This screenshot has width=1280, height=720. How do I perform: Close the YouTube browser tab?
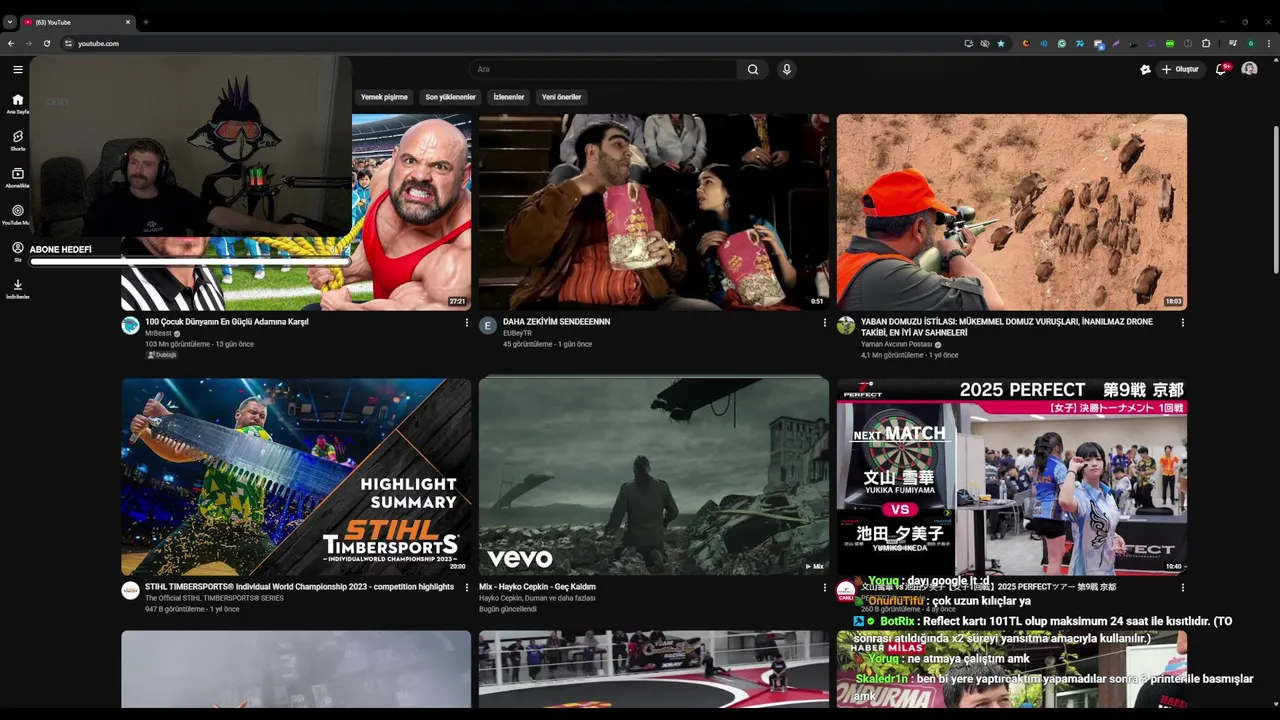[x=128, y=22]
